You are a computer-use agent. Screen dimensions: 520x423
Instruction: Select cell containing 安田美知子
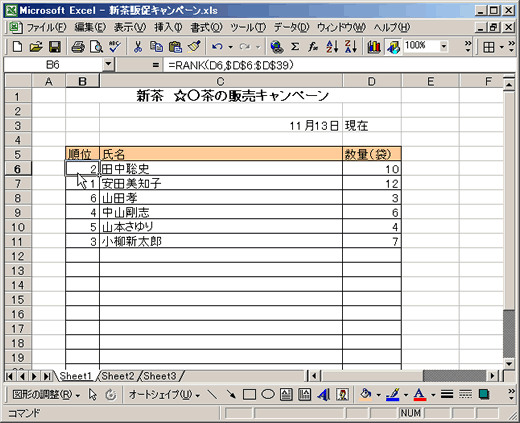[221, 183]
